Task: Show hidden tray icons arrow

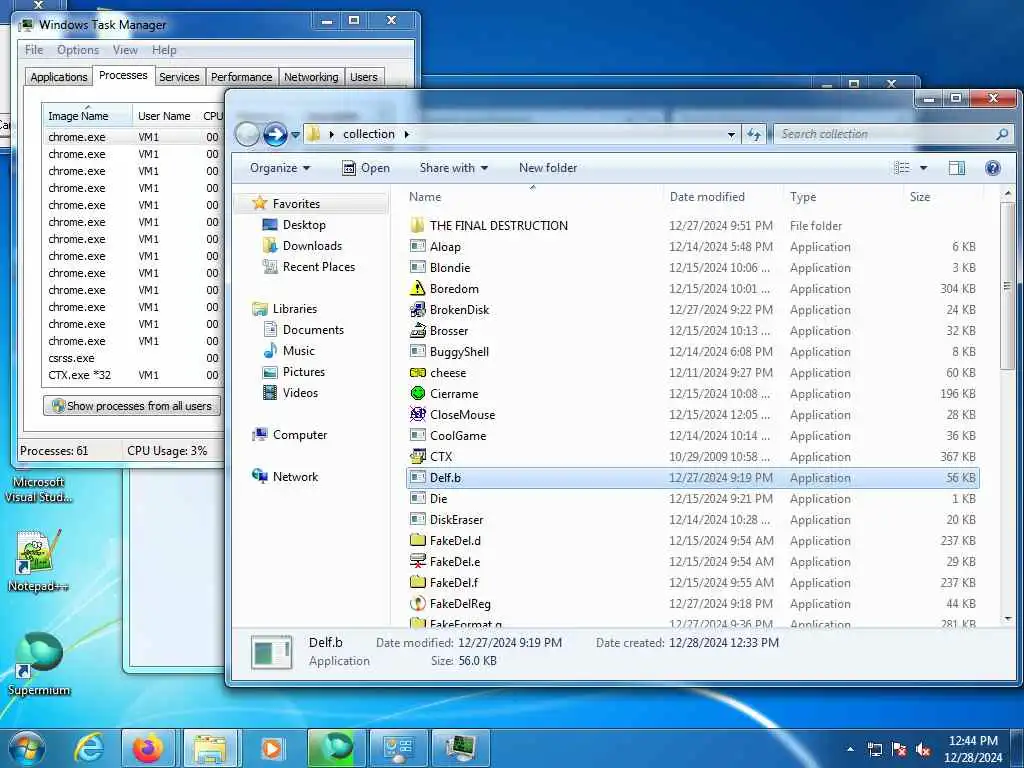Action: pos(850,749)
